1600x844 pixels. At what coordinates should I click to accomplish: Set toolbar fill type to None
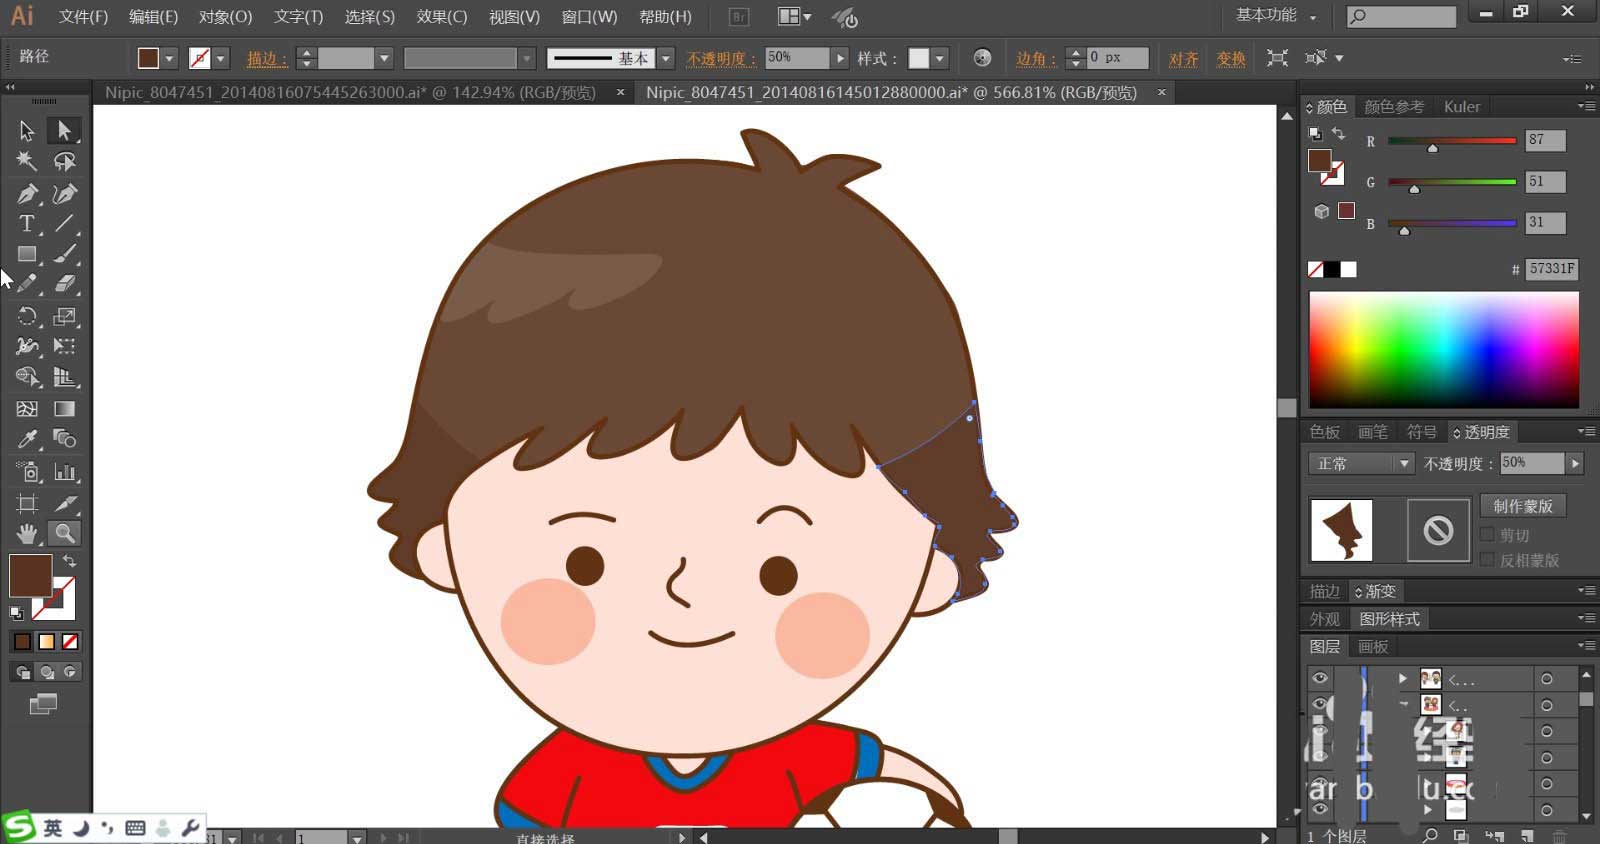[70, 642]
